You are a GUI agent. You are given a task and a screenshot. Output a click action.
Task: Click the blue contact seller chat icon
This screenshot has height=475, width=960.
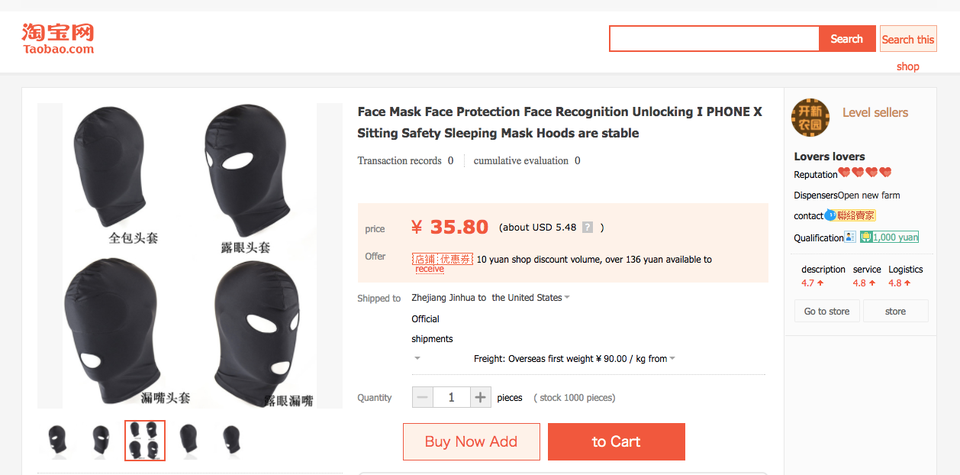tap(830, 215)
